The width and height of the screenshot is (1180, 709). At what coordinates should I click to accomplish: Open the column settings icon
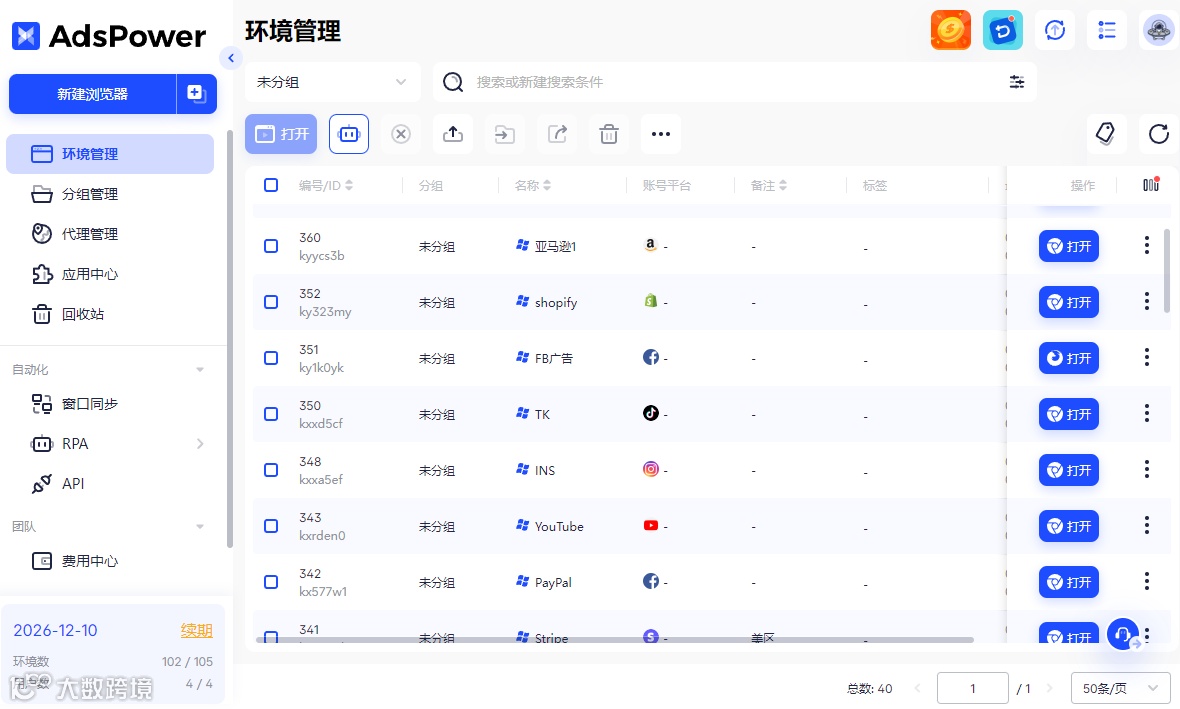point(1151,184)
